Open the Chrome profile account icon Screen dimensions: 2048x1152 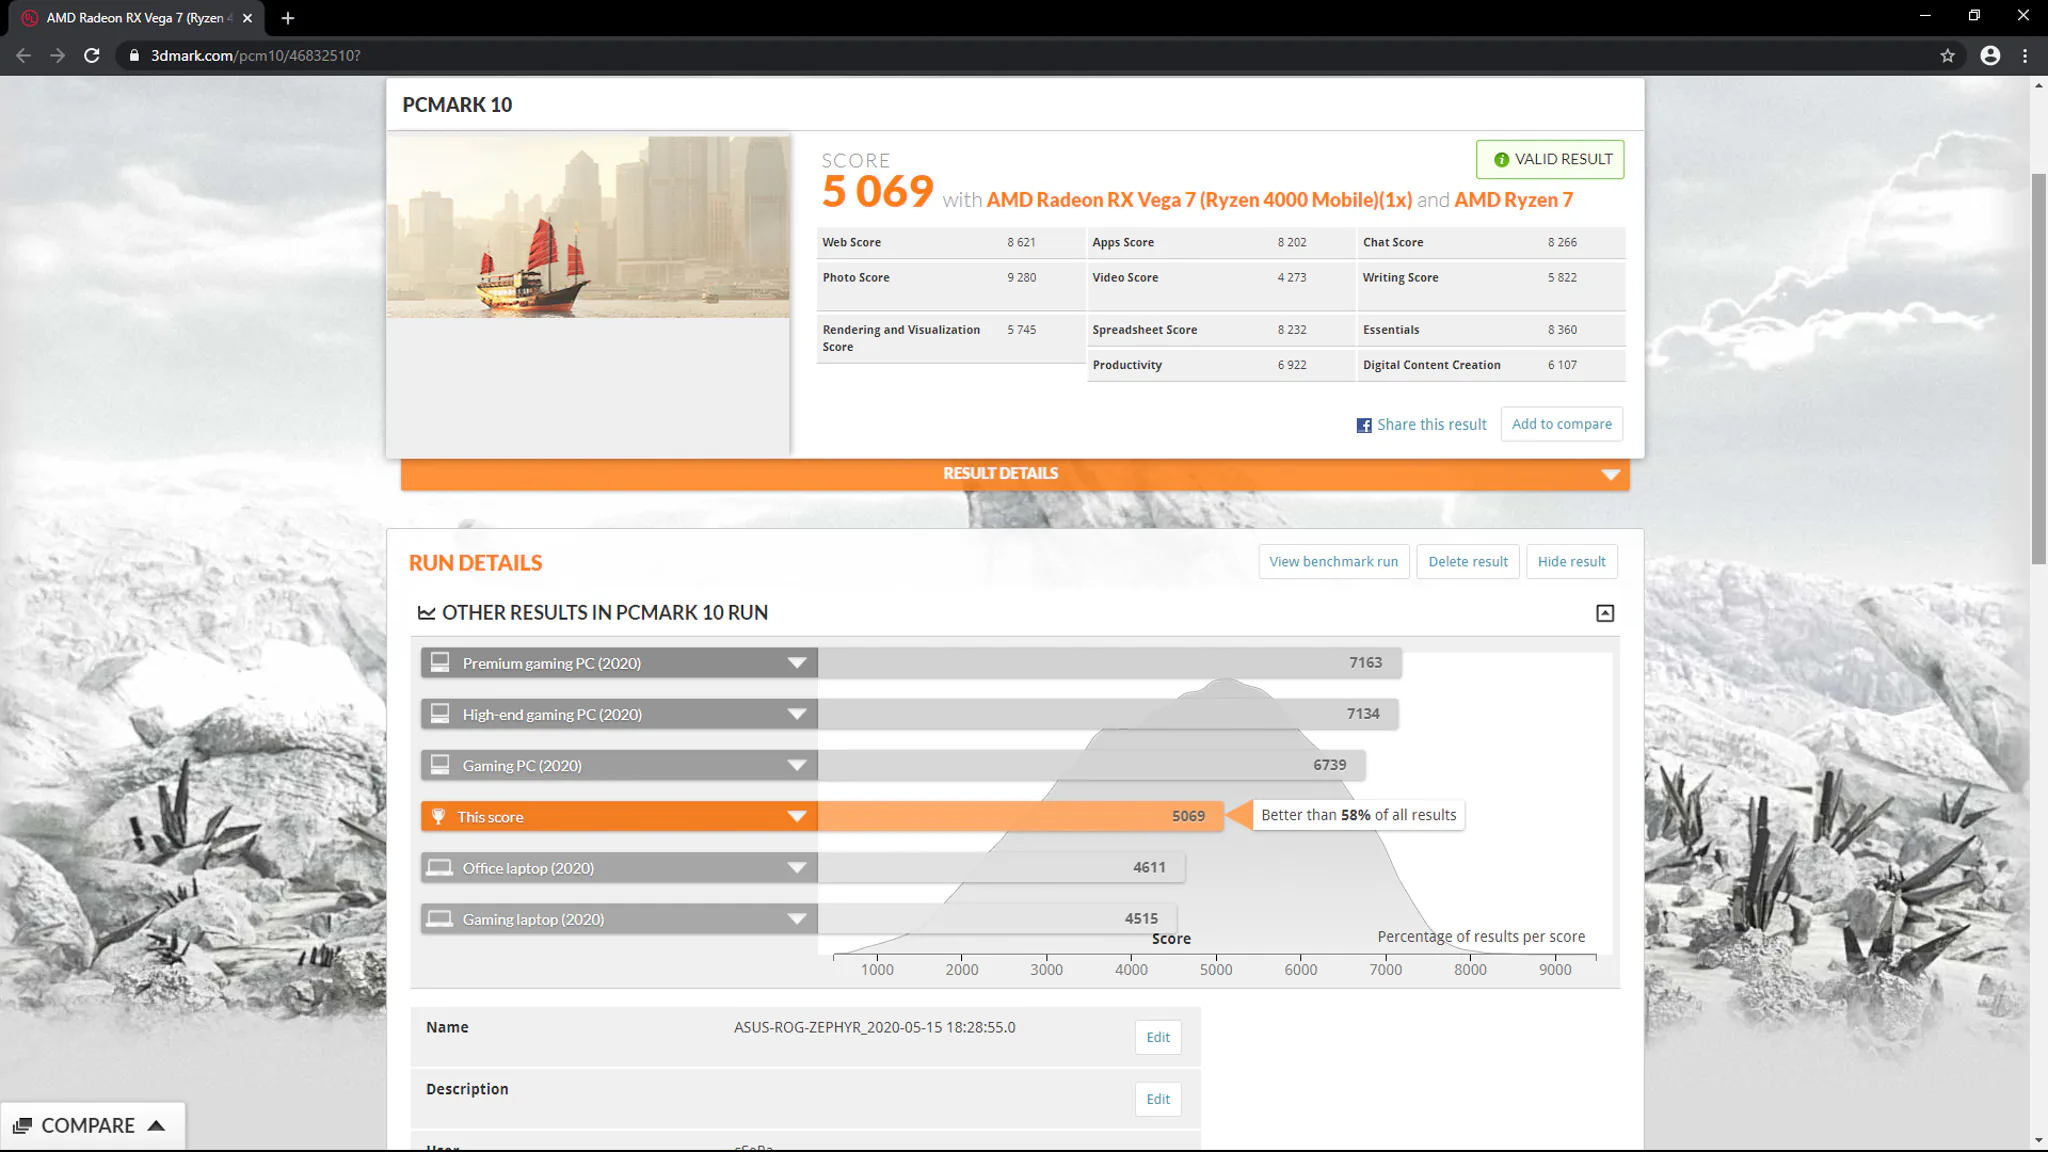pyautogui.click(x=1990, y=56)
